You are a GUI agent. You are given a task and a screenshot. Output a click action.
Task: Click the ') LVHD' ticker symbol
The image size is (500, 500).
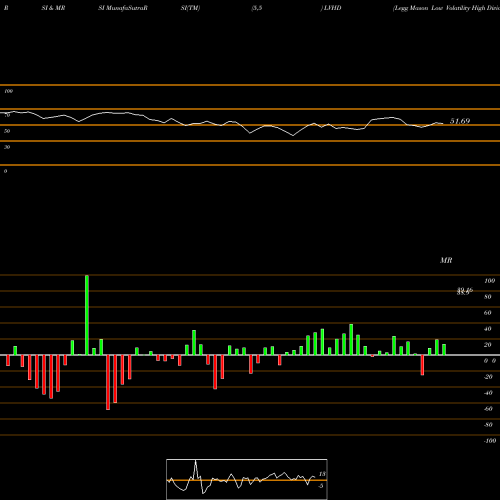coord(331,8)
